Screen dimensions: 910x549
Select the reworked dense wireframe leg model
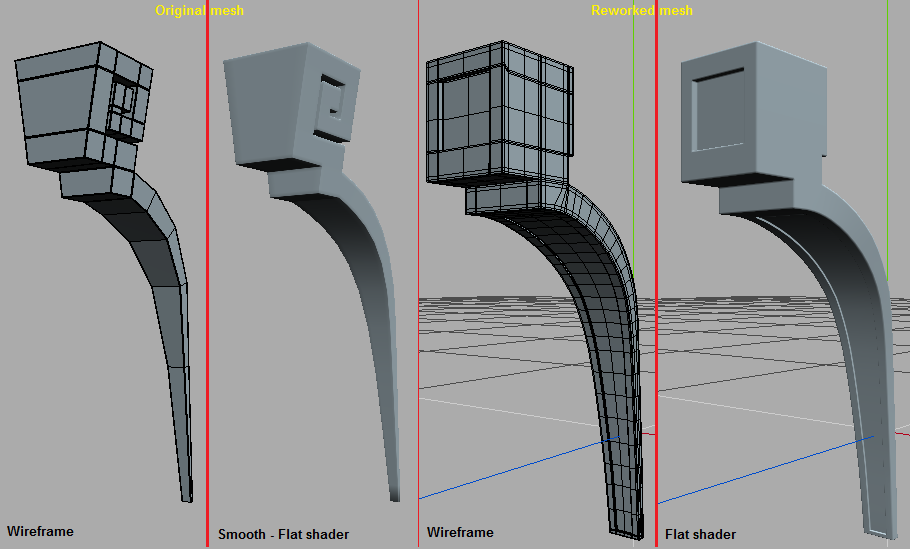pyautogui.click(x=535, y=289)
